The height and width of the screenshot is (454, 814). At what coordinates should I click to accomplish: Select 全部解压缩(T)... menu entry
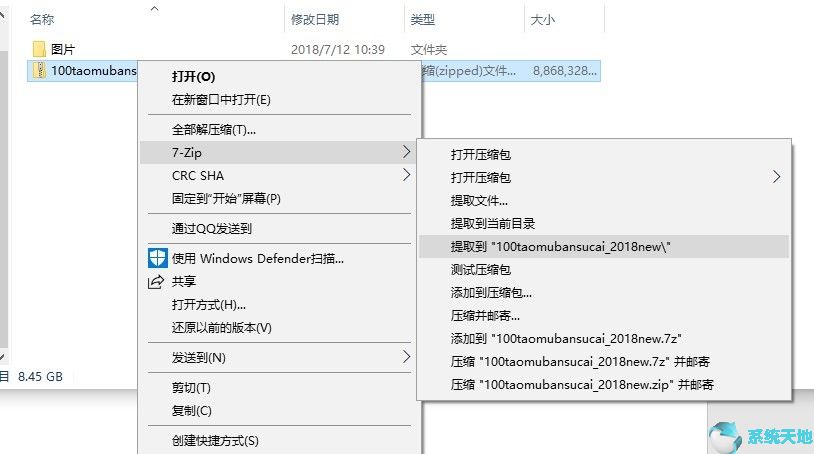(x=214, y=129)
